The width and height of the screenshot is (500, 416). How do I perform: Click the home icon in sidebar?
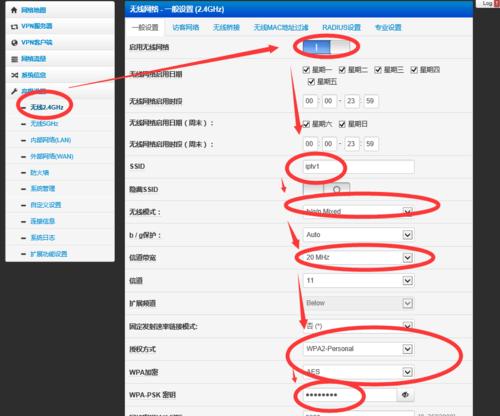click(14, 10)
